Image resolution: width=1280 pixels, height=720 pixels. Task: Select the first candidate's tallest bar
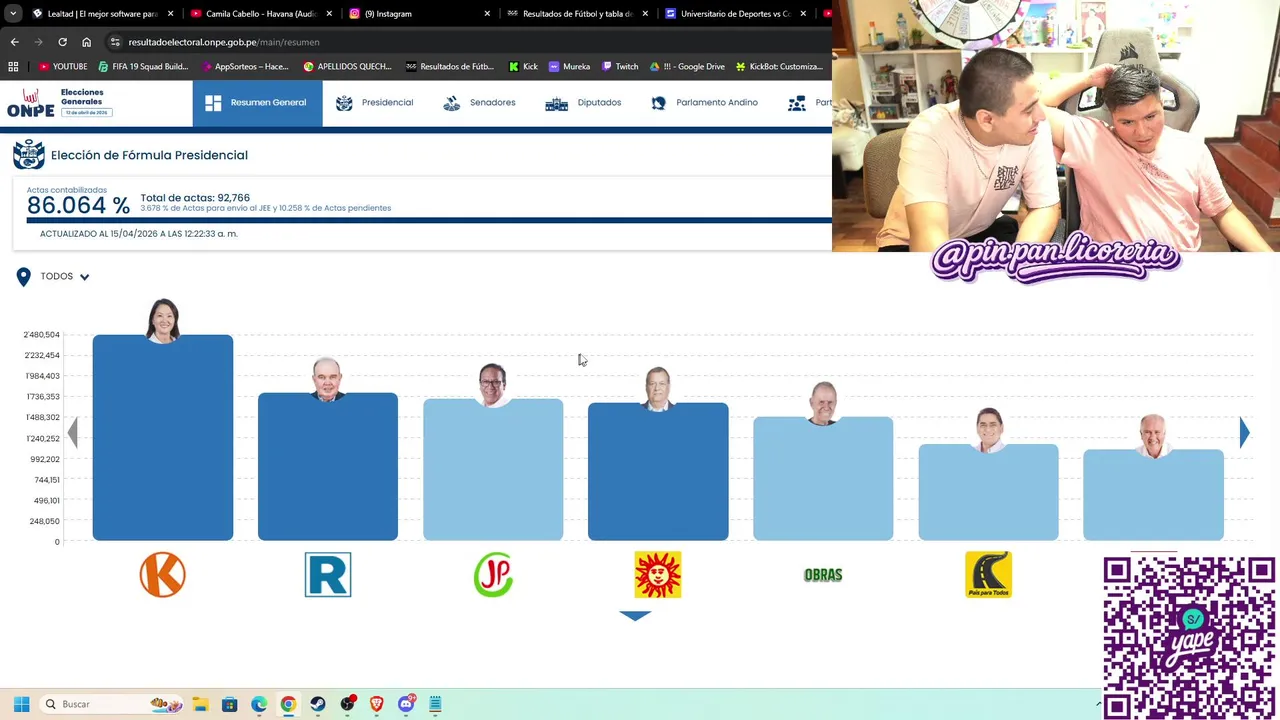pos(163,438)
